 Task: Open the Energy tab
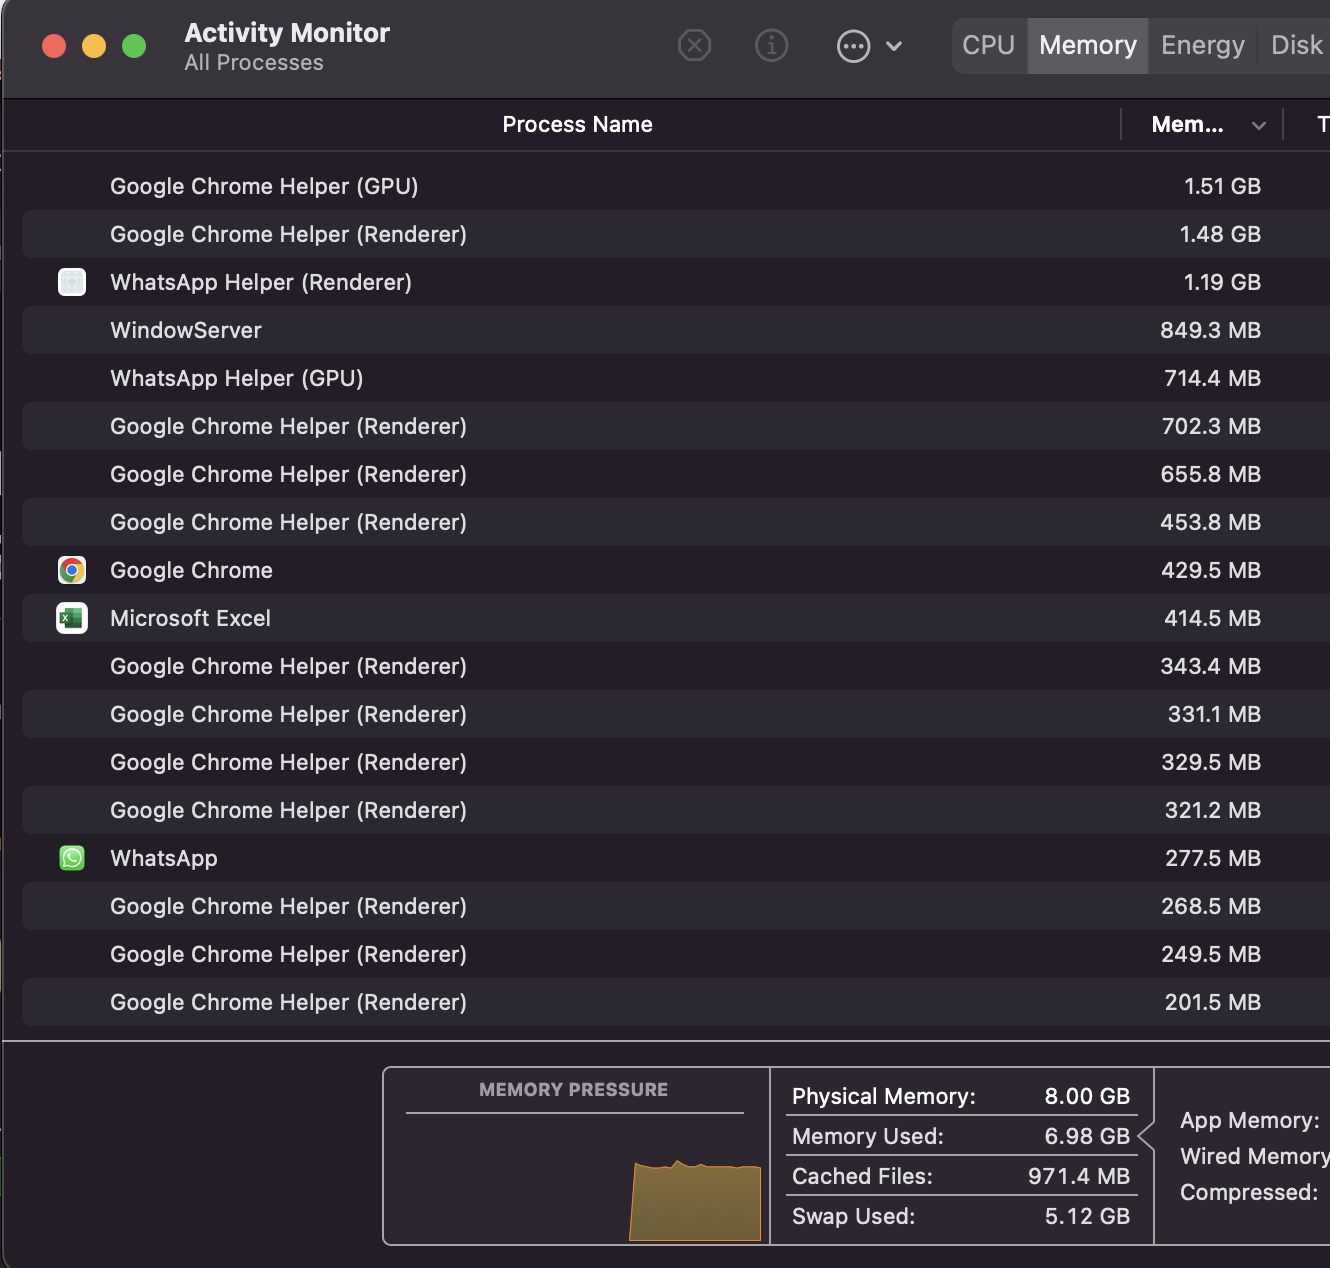1202,45
